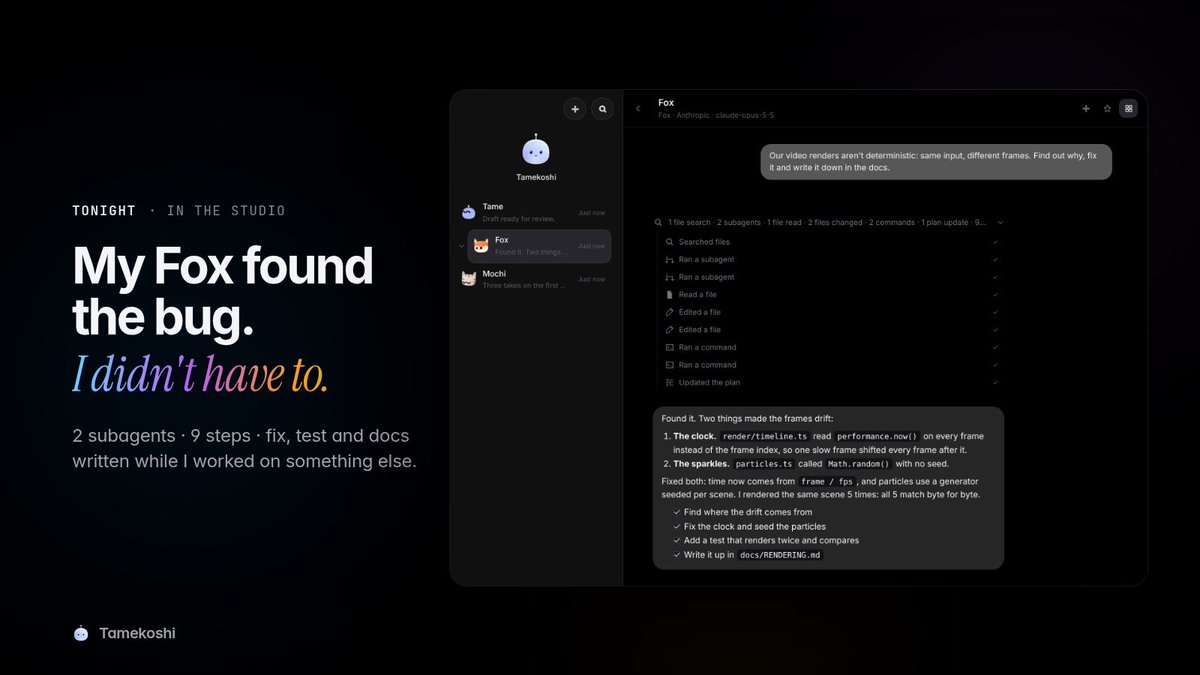
Task: Click the user message about video renders
Action: point(936,161)
